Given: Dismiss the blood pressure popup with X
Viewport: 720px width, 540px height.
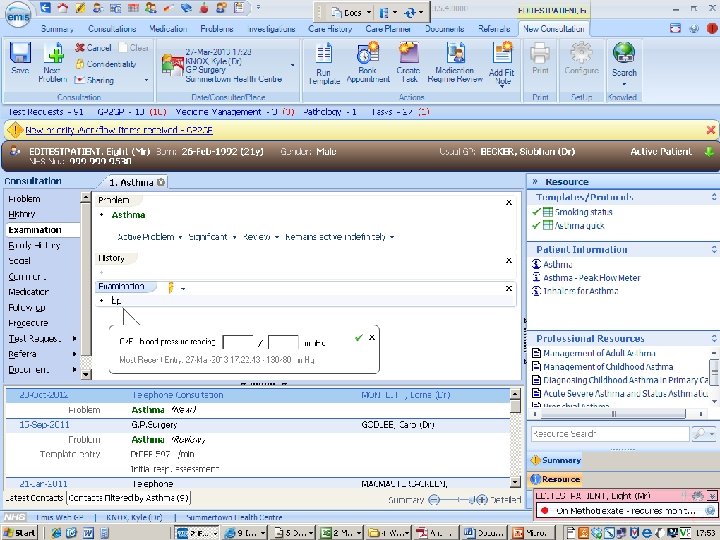Looking at the screenshot, I should tap(372, 337).
